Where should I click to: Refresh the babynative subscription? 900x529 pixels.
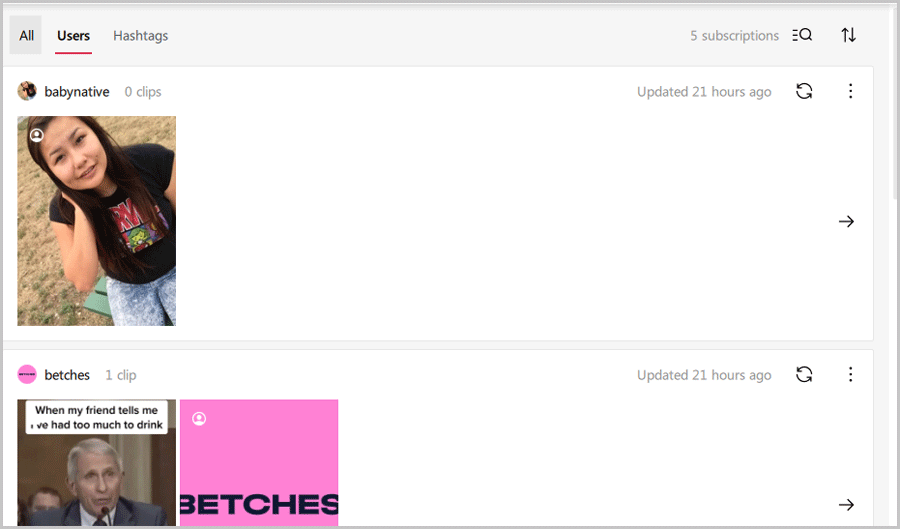coord(804,91)
